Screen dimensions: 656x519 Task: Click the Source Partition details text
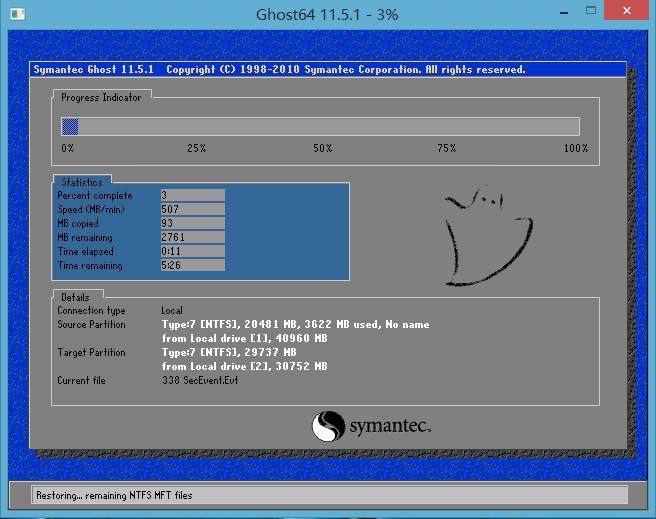coord(295,325)
